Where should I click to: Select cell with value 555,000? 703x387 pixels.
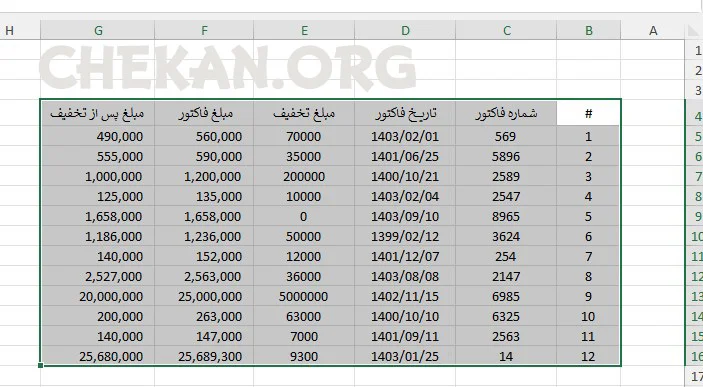point(98,156)
